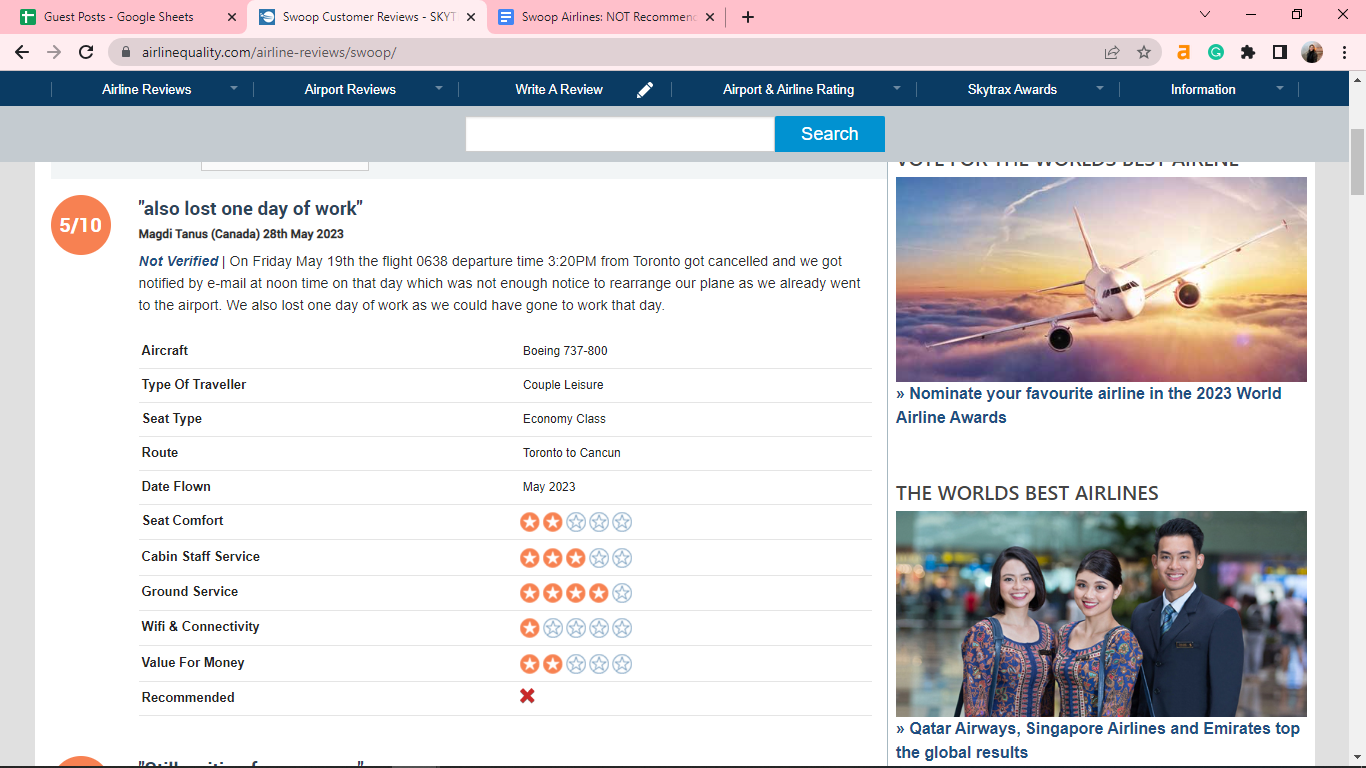1366x768 pixels.
Task: Open the Amazon Assistant extension
Action: tap(1184, 52)
